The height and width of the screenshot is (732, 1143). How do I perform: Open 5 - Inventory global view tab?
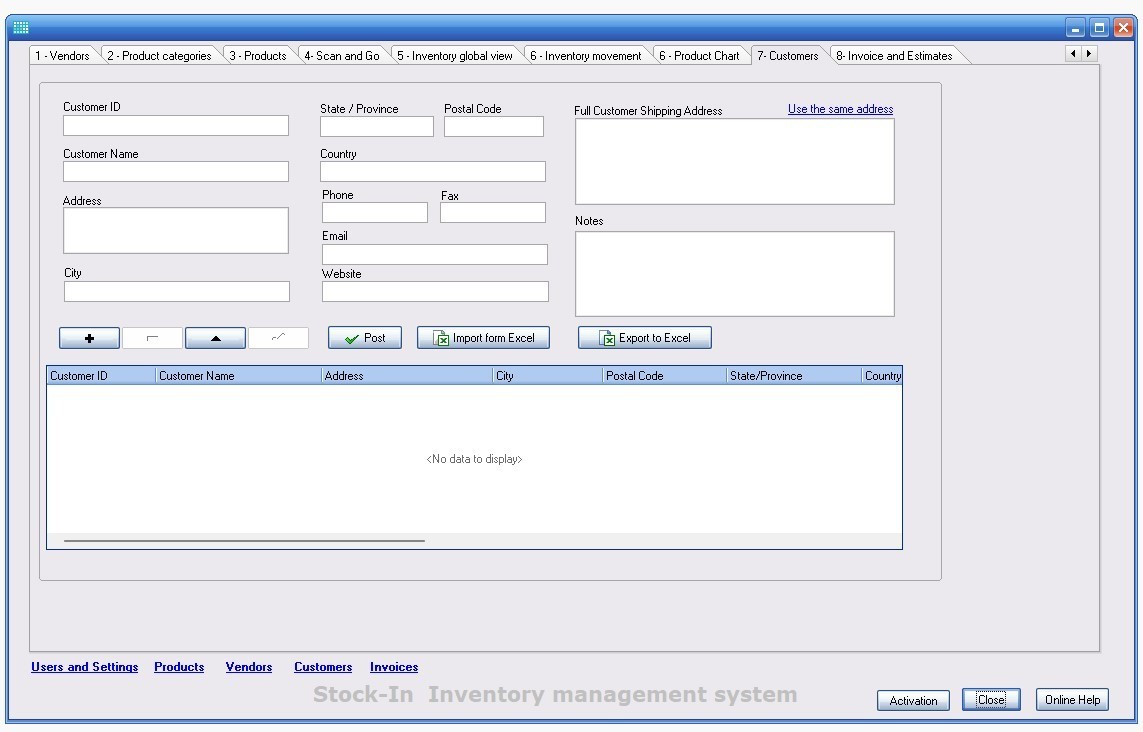[455, 55]
